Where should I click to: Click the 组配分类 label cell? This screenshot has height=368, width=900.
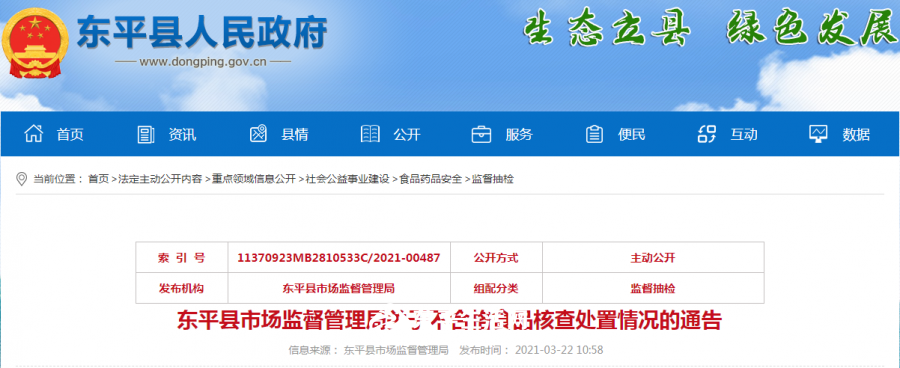(496, 288)
